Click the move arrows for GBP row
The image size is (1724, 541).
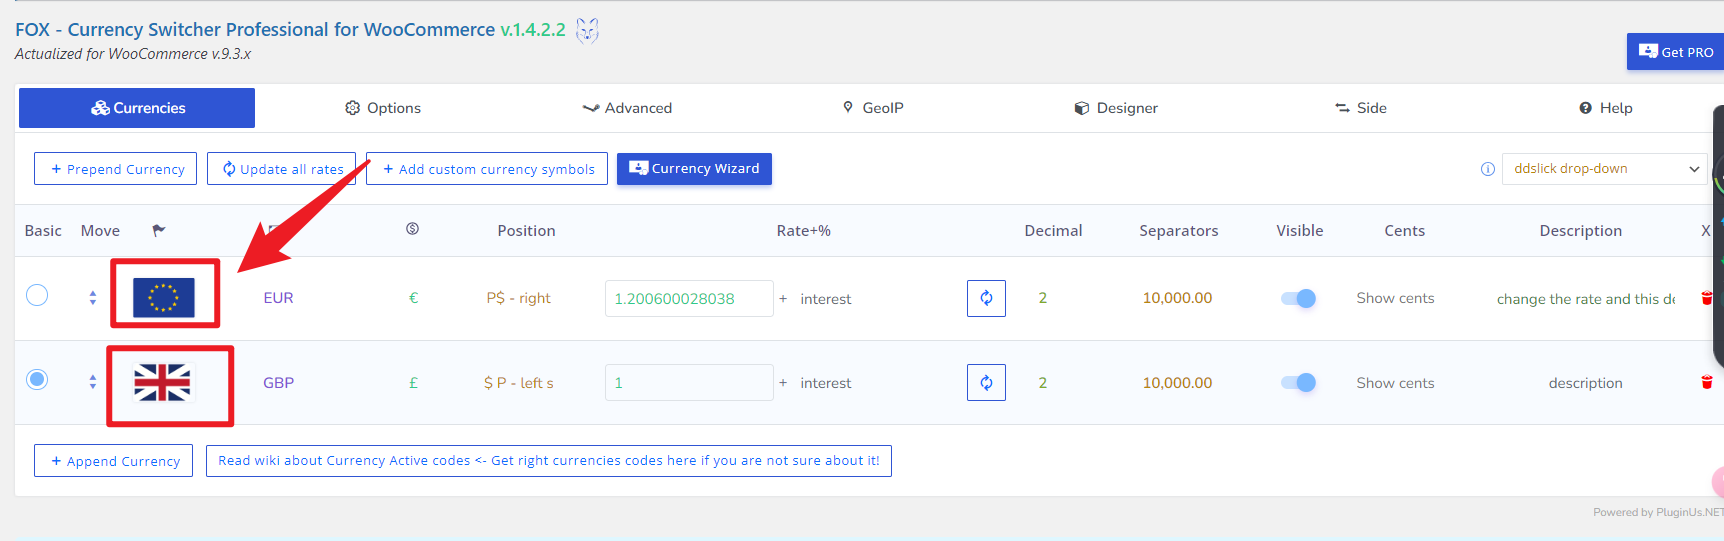pos(92,382)
